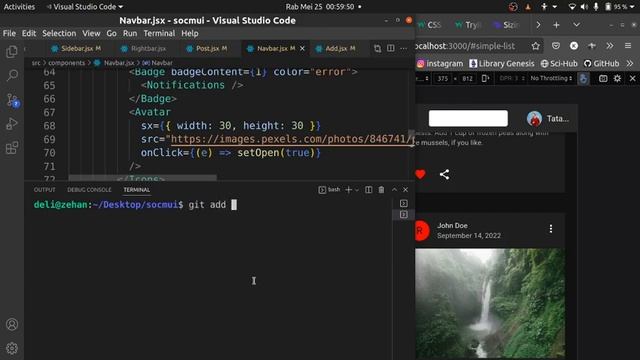Open the Selection menu
The width and height of the screenshot is (640, 360).
[x=59, y=33]
